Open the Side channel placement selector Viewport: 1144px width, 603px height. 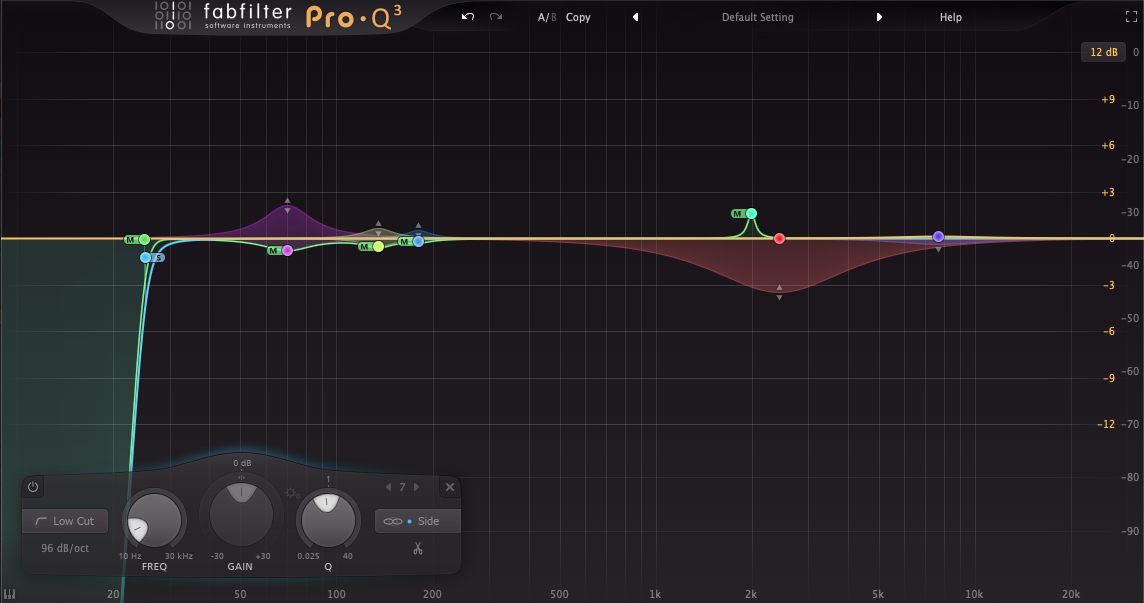click(430, 521)
